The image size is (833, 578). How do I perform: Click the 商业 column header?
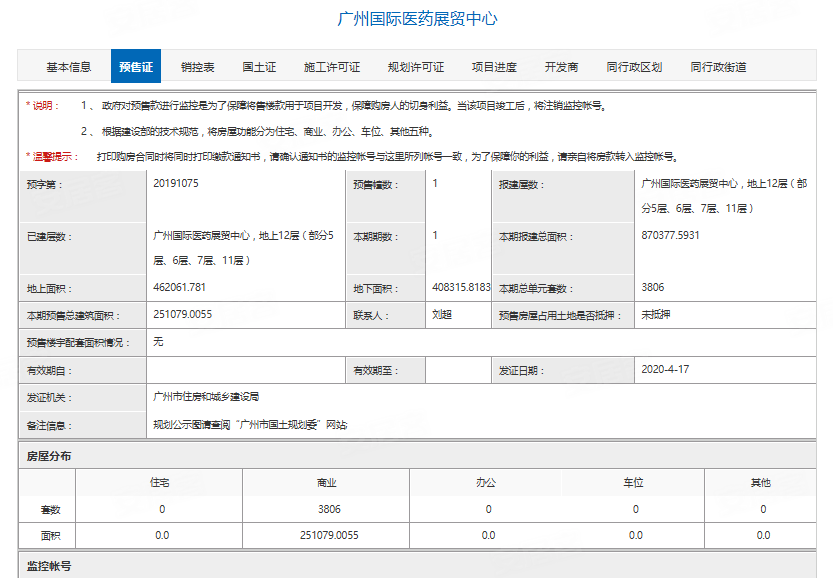pyautogui.click(x=326, y=483)
